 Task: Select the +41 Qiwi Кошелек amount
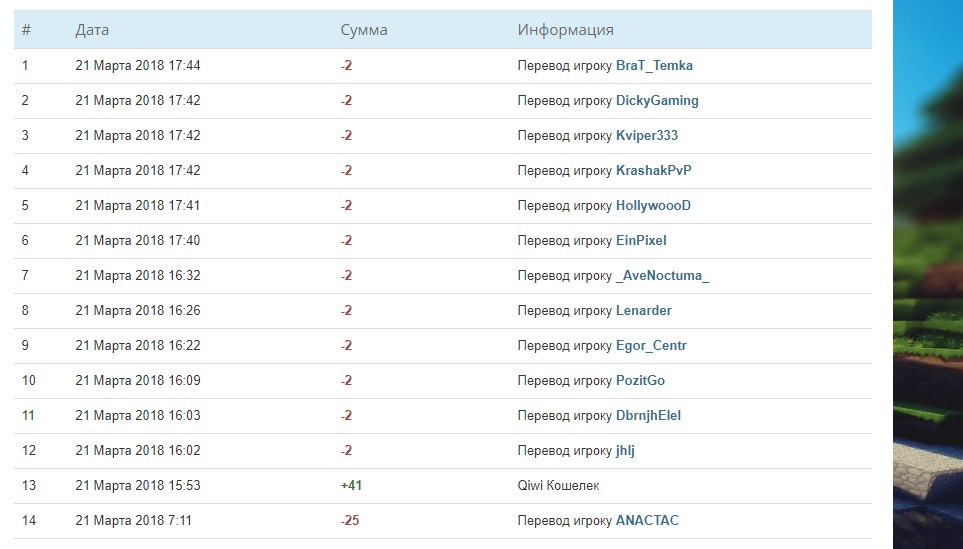(351, 486)
